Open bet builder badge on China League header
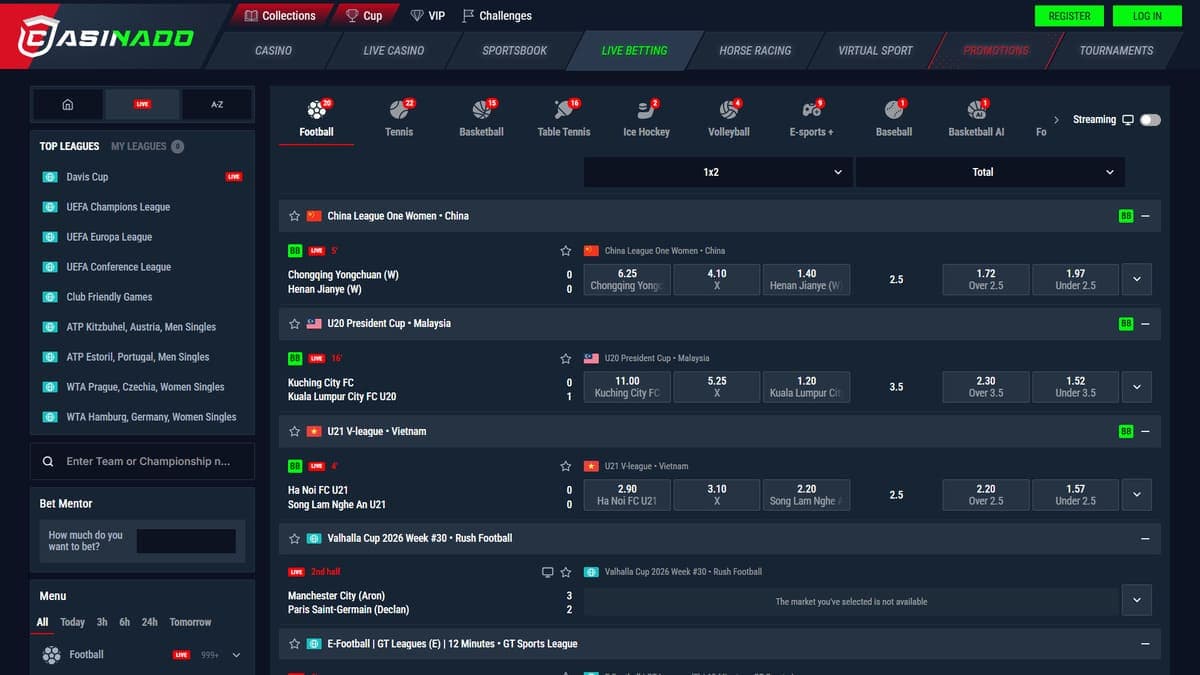This screenshot has width=1200, height=675. tap(1126, 216)
